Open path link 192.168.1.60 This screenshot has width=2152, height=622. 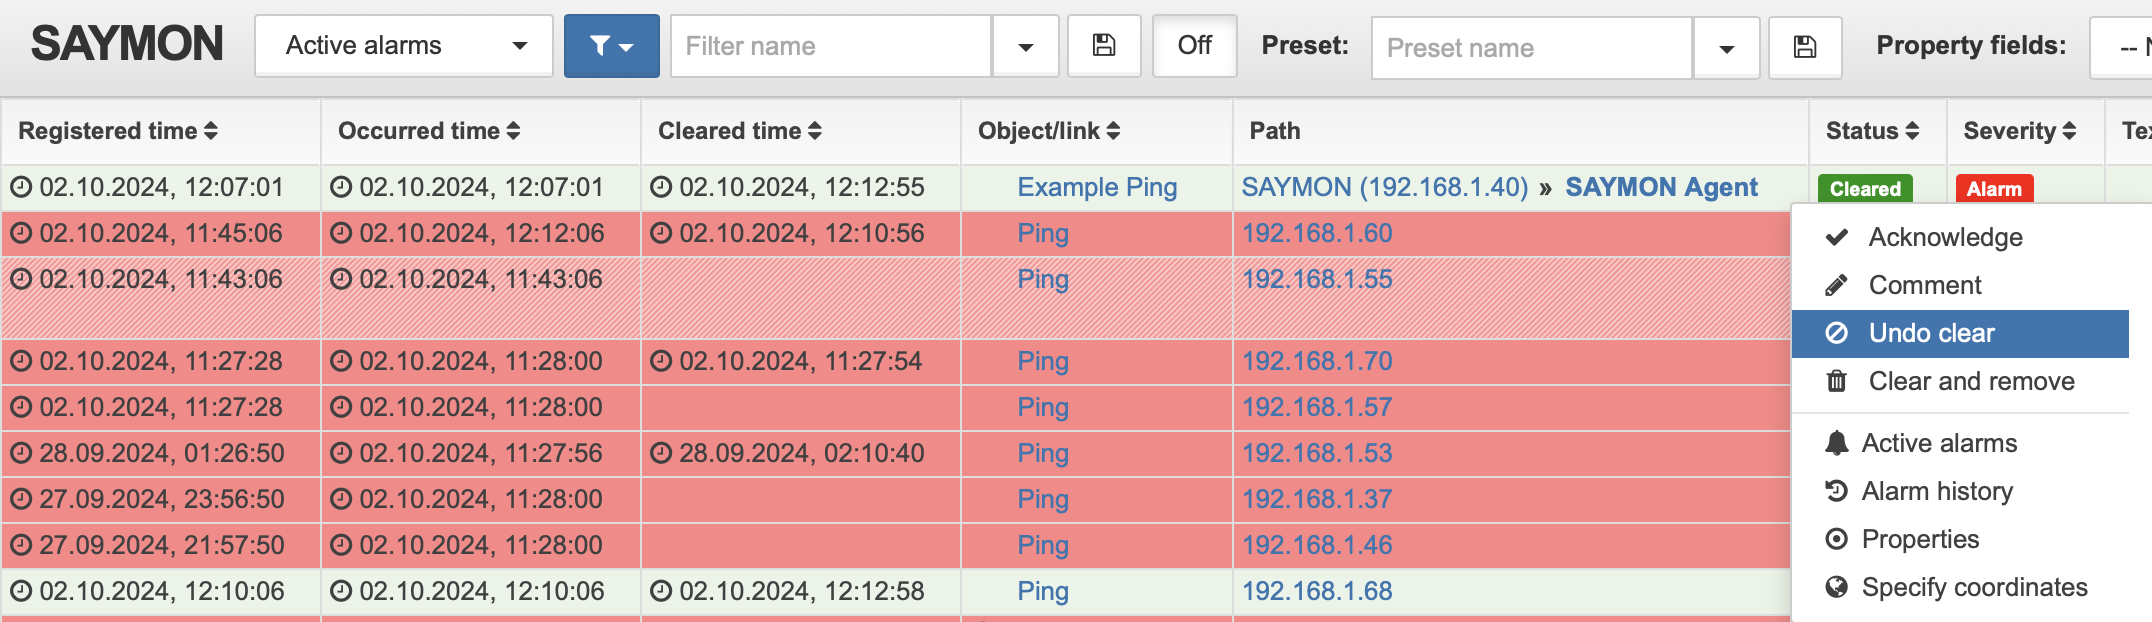1317,233
